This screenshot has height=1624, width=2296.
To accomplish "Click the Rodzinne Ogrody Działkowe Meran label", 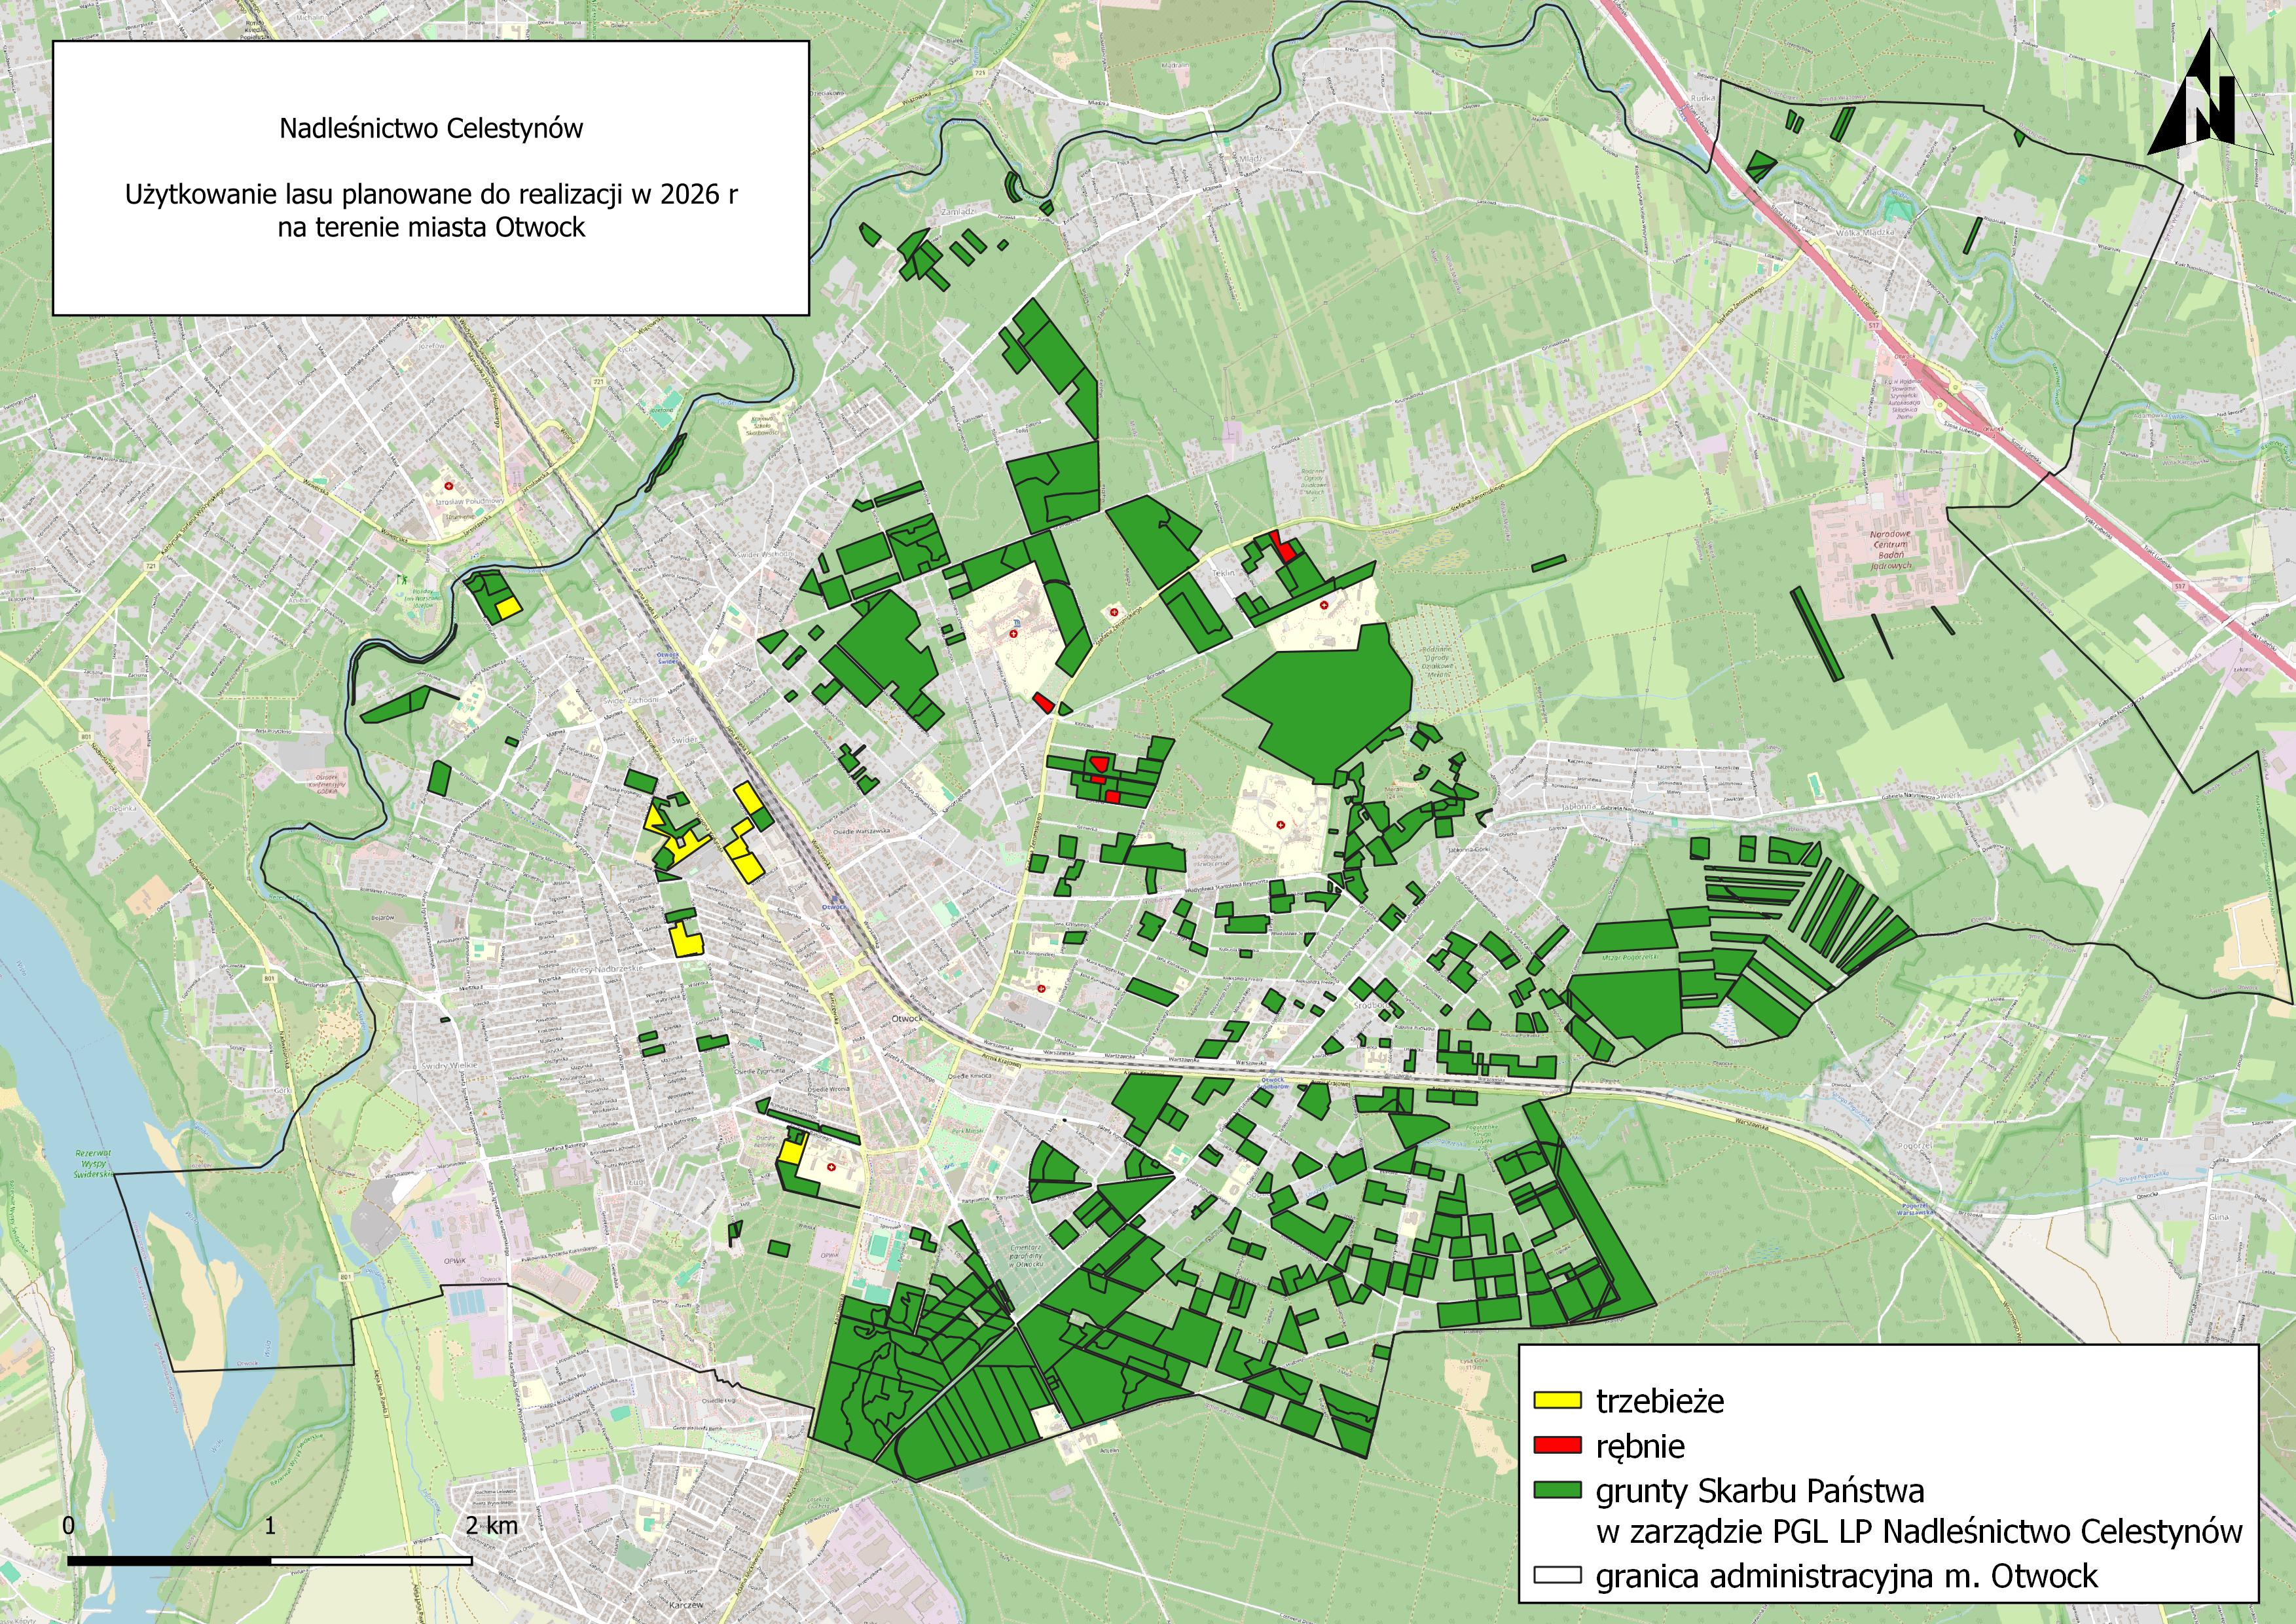I will 1438,663.
